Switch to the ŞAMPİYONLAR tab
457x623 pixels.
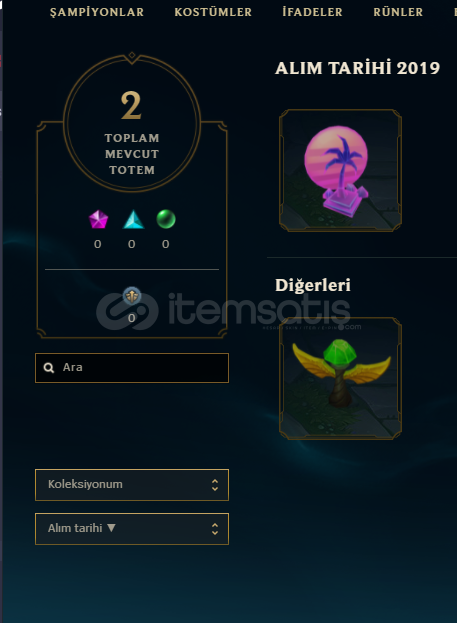click(97, 12)
